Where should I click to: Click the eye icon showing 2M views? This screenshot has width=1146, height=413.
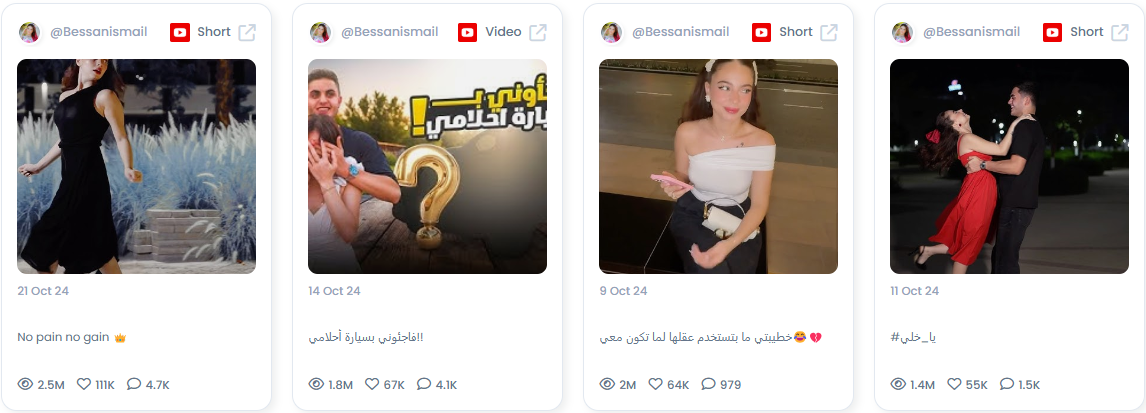(x=607, y=384)
